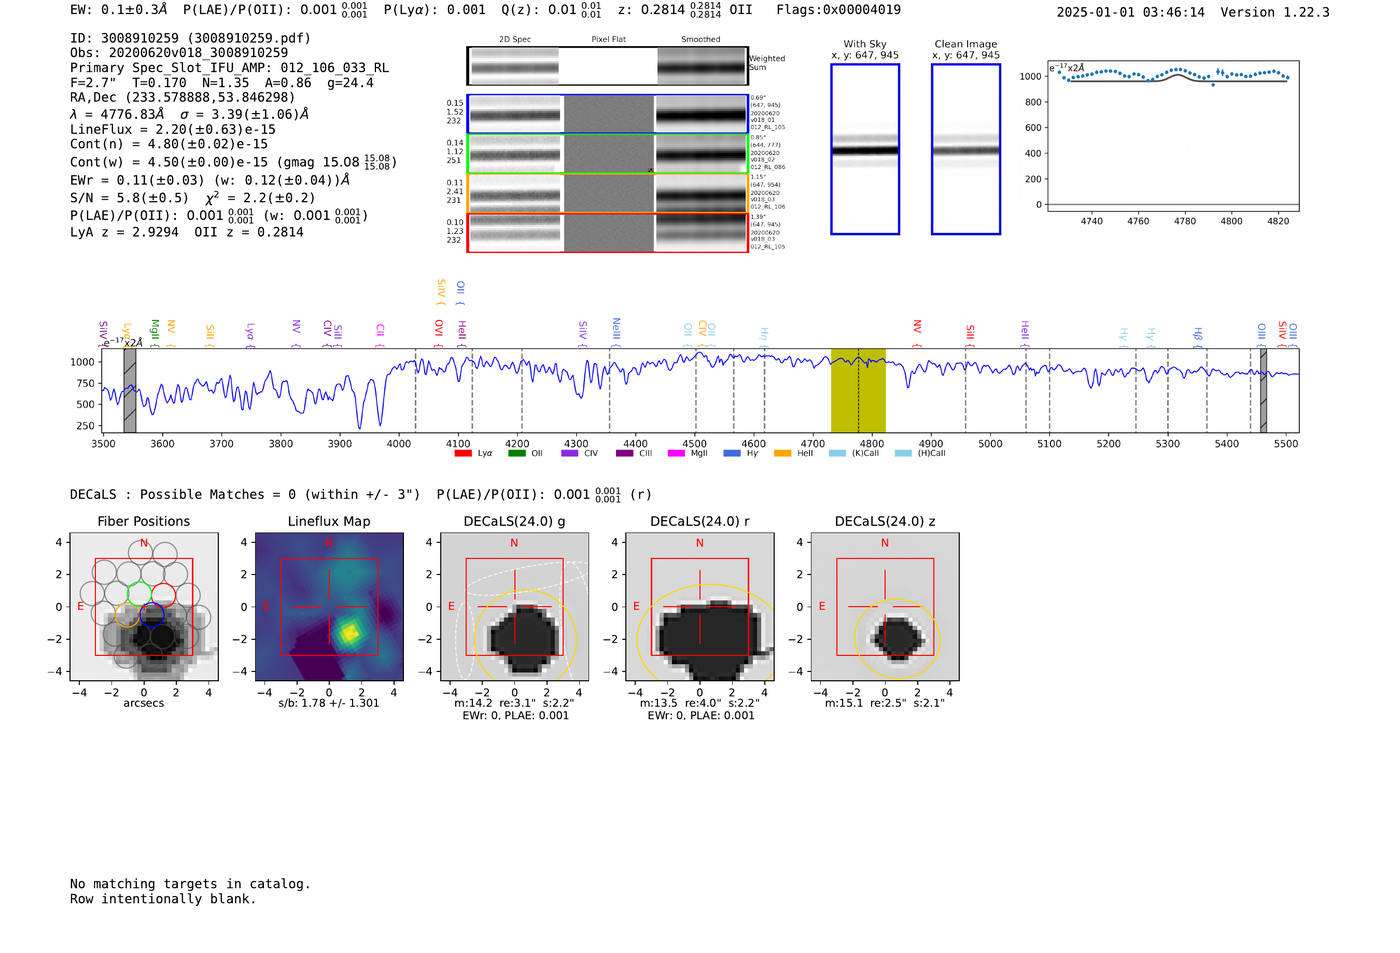
Task: Click the λ = 4776.83Å line
Action: 190,114
